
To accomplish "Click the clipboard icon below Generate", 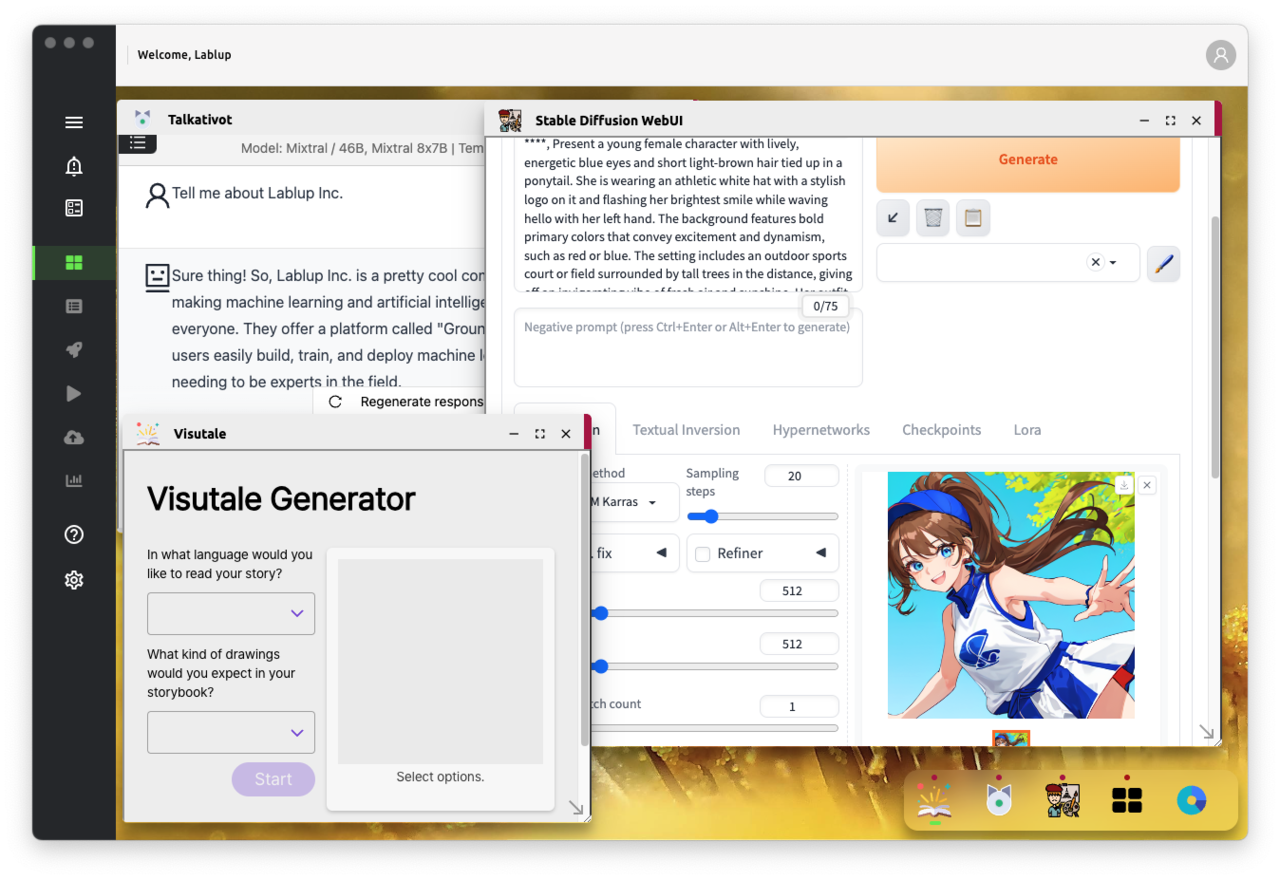I will click(x=973, y=217).
